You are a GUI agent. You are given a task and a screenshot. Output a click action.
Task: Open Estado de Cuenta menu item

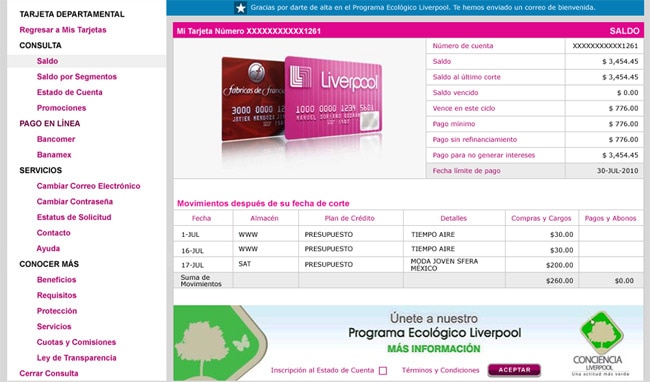tap(70, 92)
